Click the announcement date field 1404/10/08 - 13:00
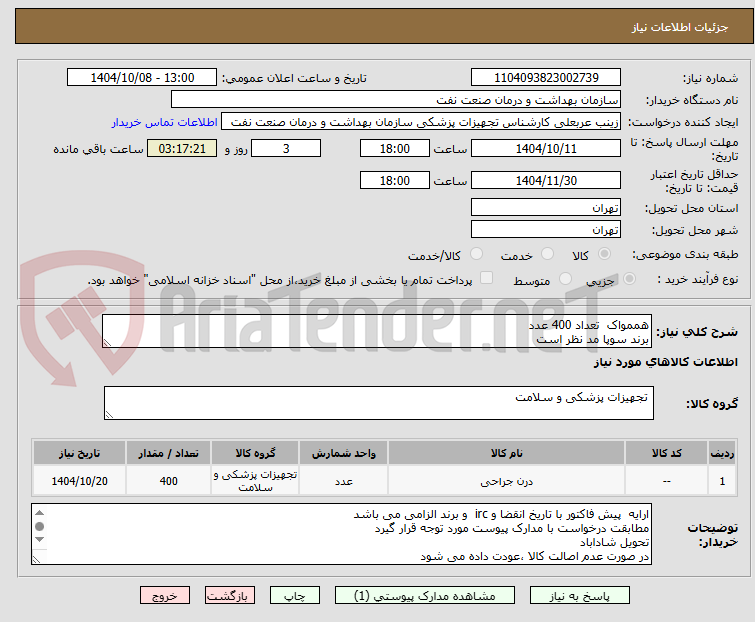The height and width of the screenshot is (622, 755). [142, 78]
